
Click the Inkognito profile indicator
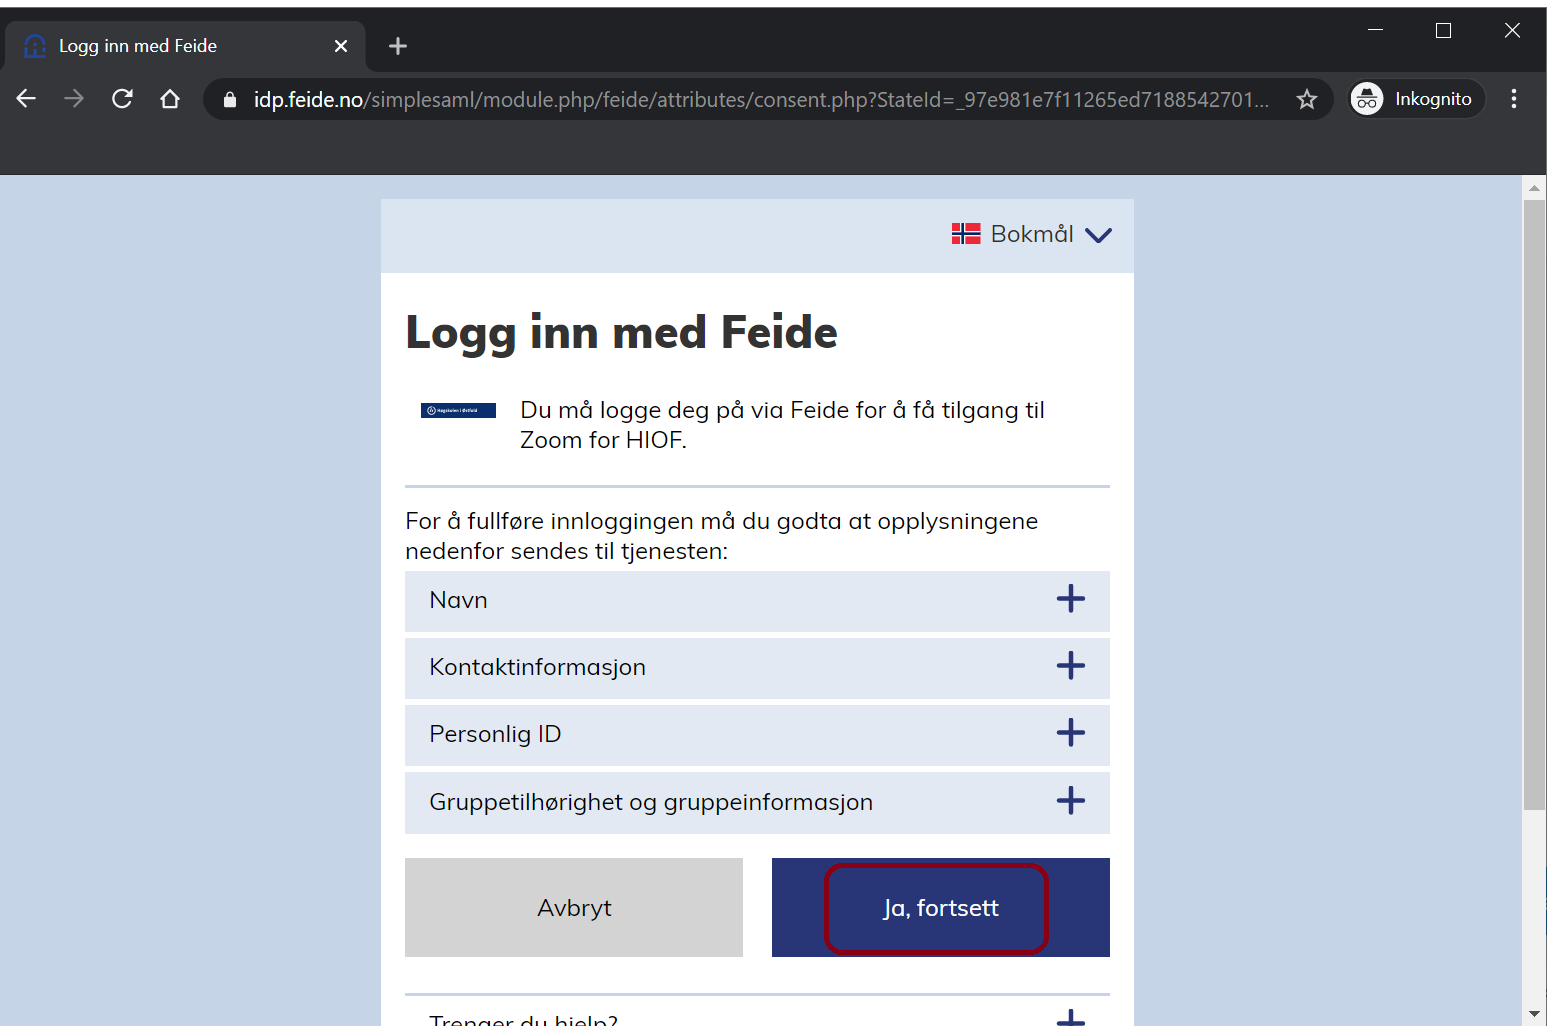click(x=1416, y=98)
